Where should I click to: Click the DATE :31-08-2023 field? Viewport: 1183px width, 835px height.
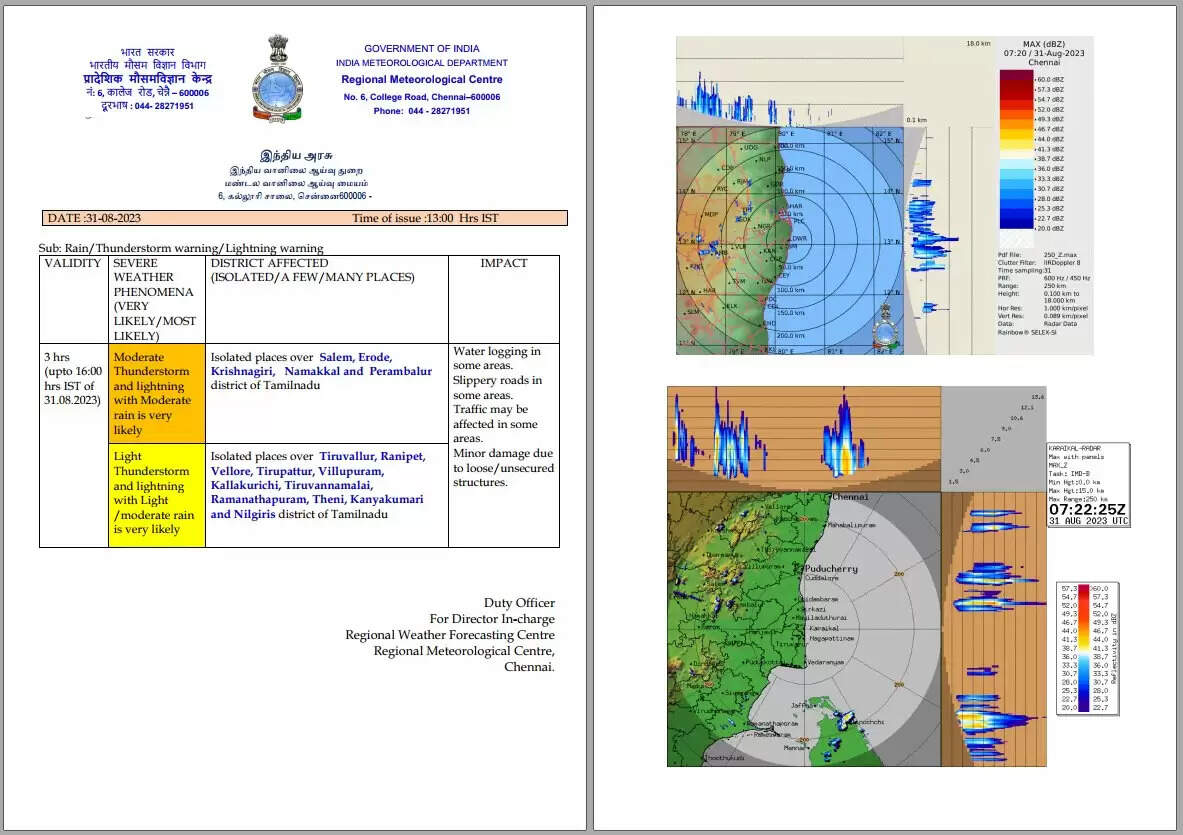tap(92, 218)
